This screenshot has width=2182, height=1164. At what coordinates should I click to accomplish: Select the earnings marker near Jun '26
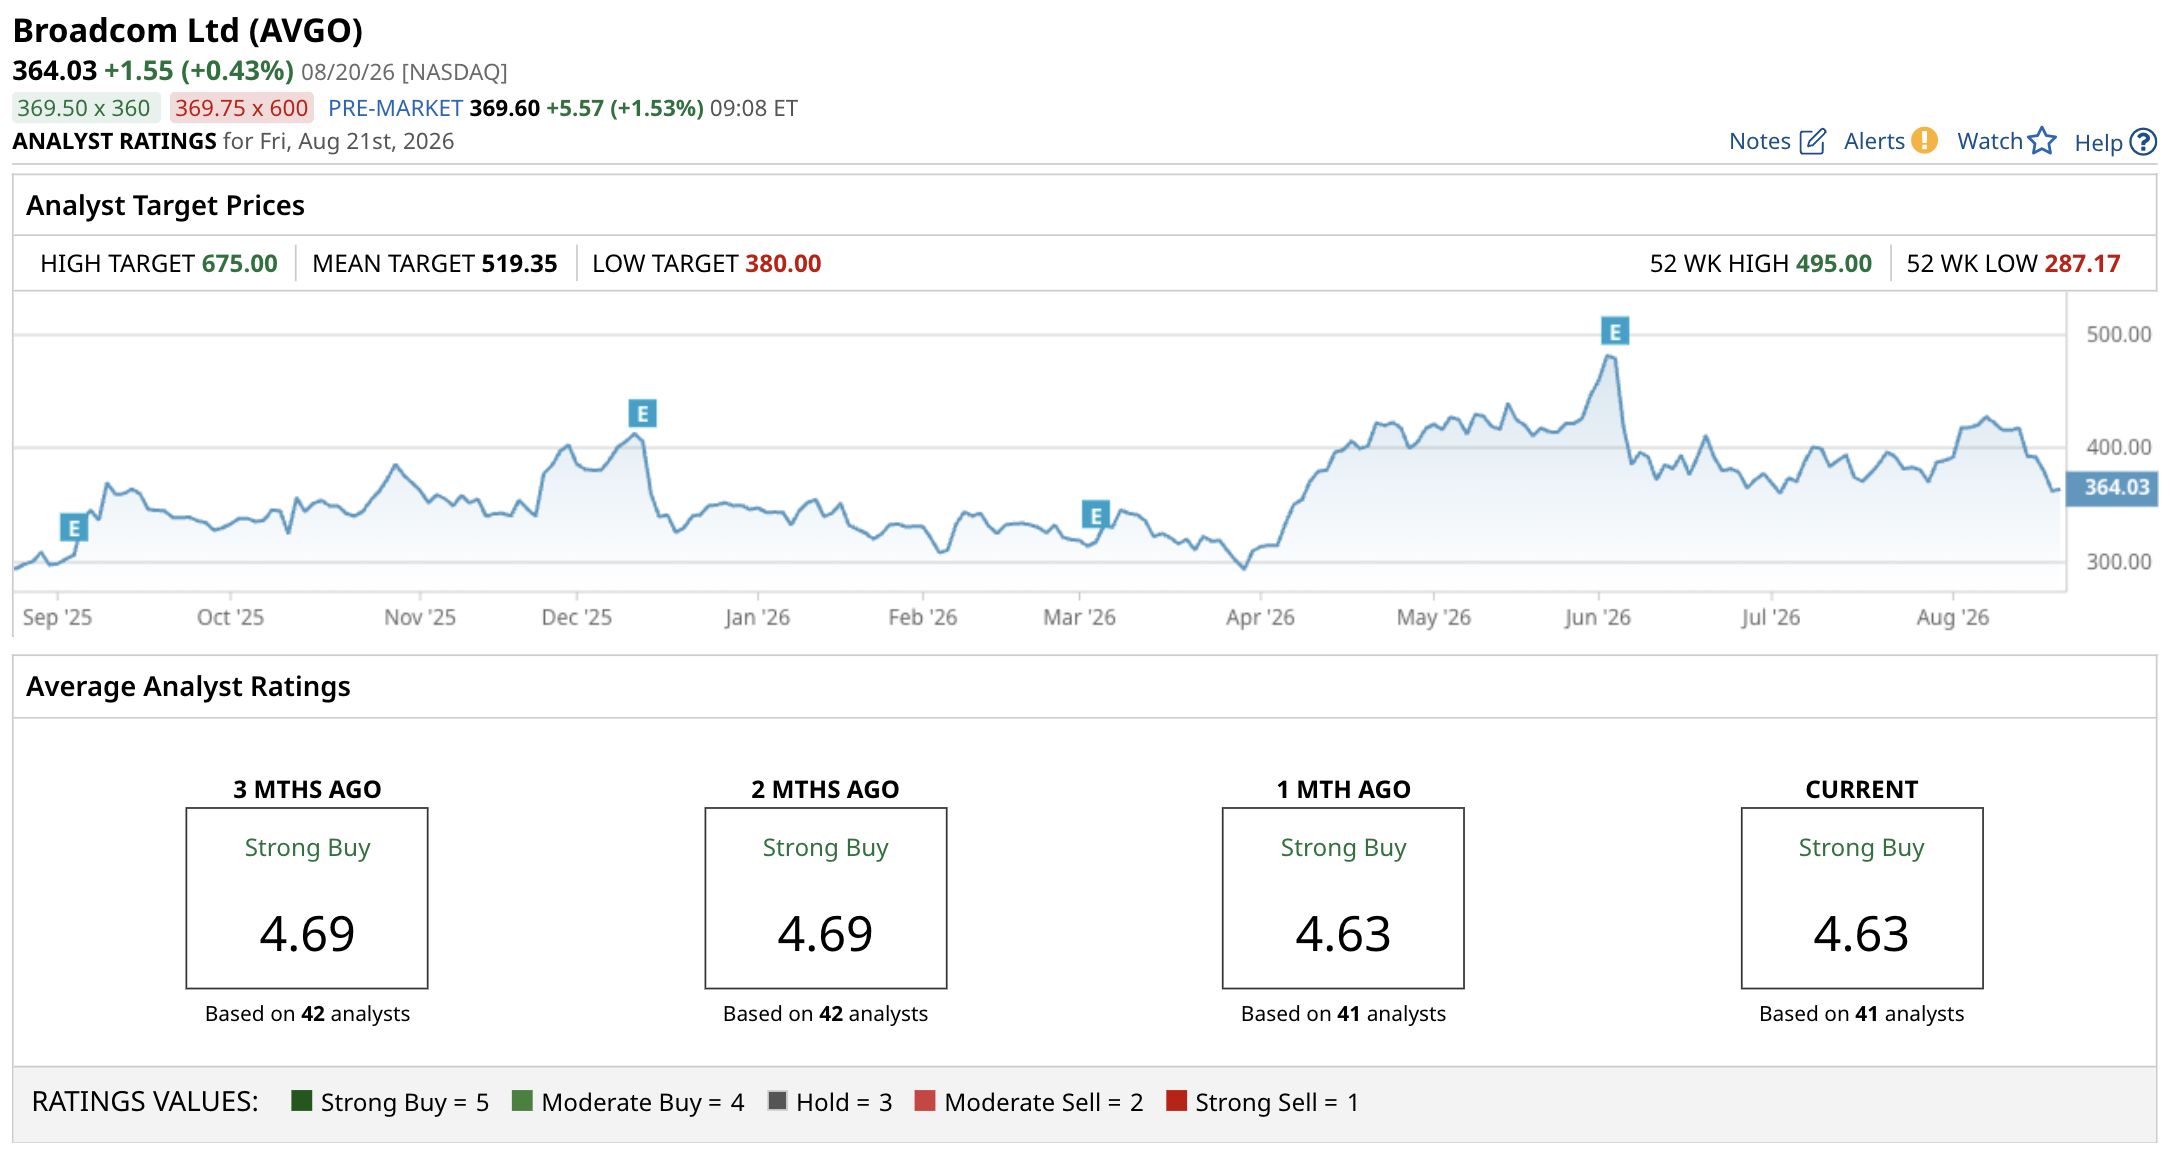pyautogui.click(x=1615, y=330)
